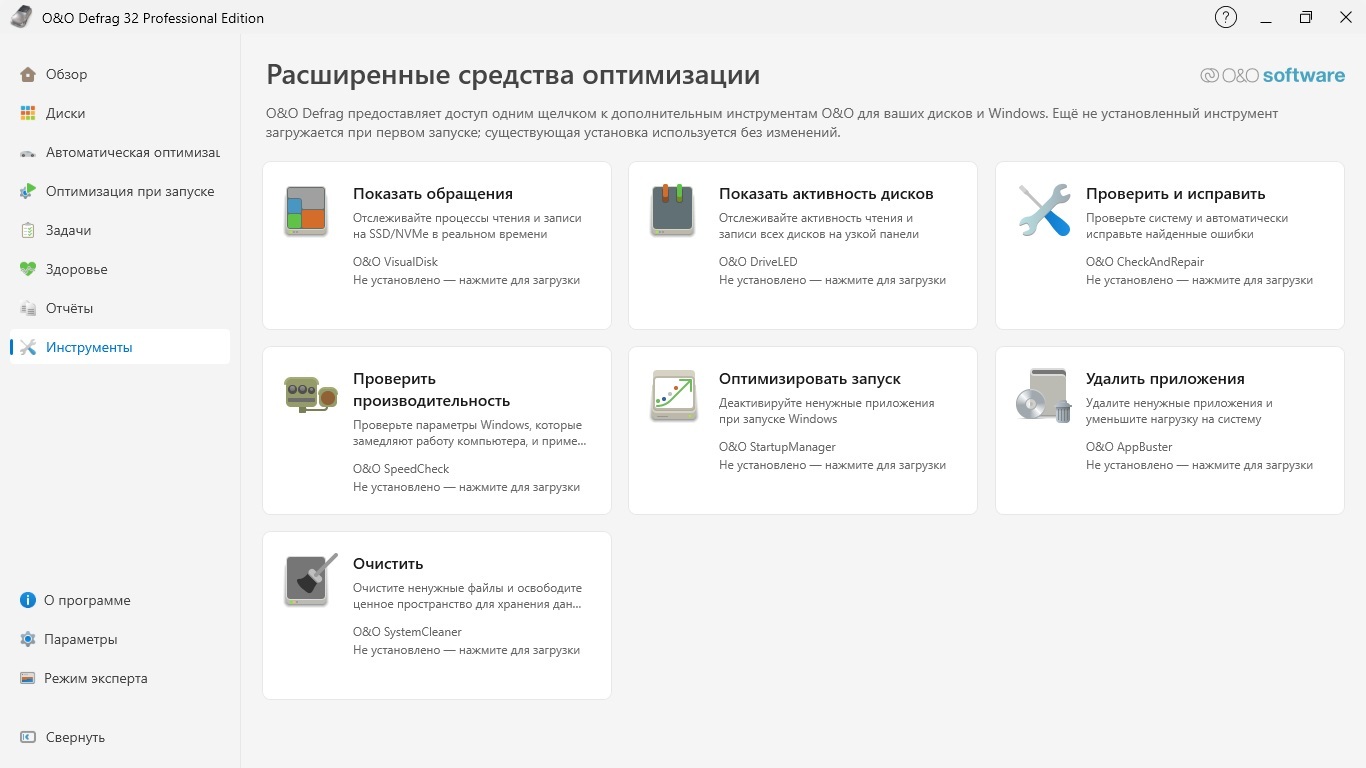
Task: Open the Обзор section
Action: pos(120,74)
